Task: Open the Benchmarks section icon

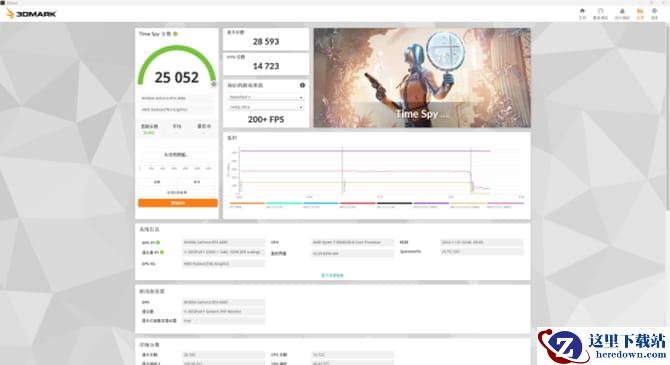Action: [600, 13]
